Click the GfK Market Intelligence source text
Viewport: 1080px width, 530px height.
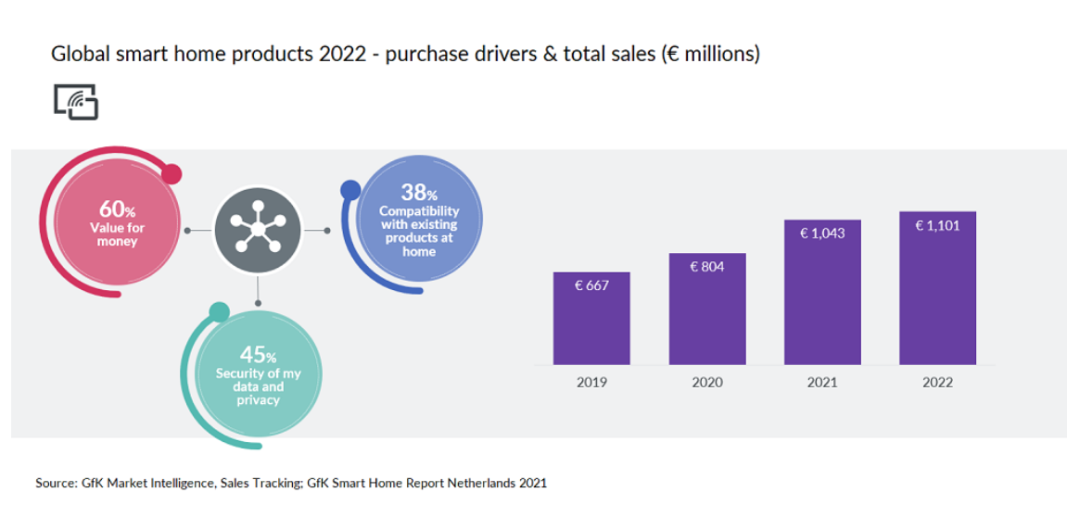pyautogui.click(x=291, y=483)
